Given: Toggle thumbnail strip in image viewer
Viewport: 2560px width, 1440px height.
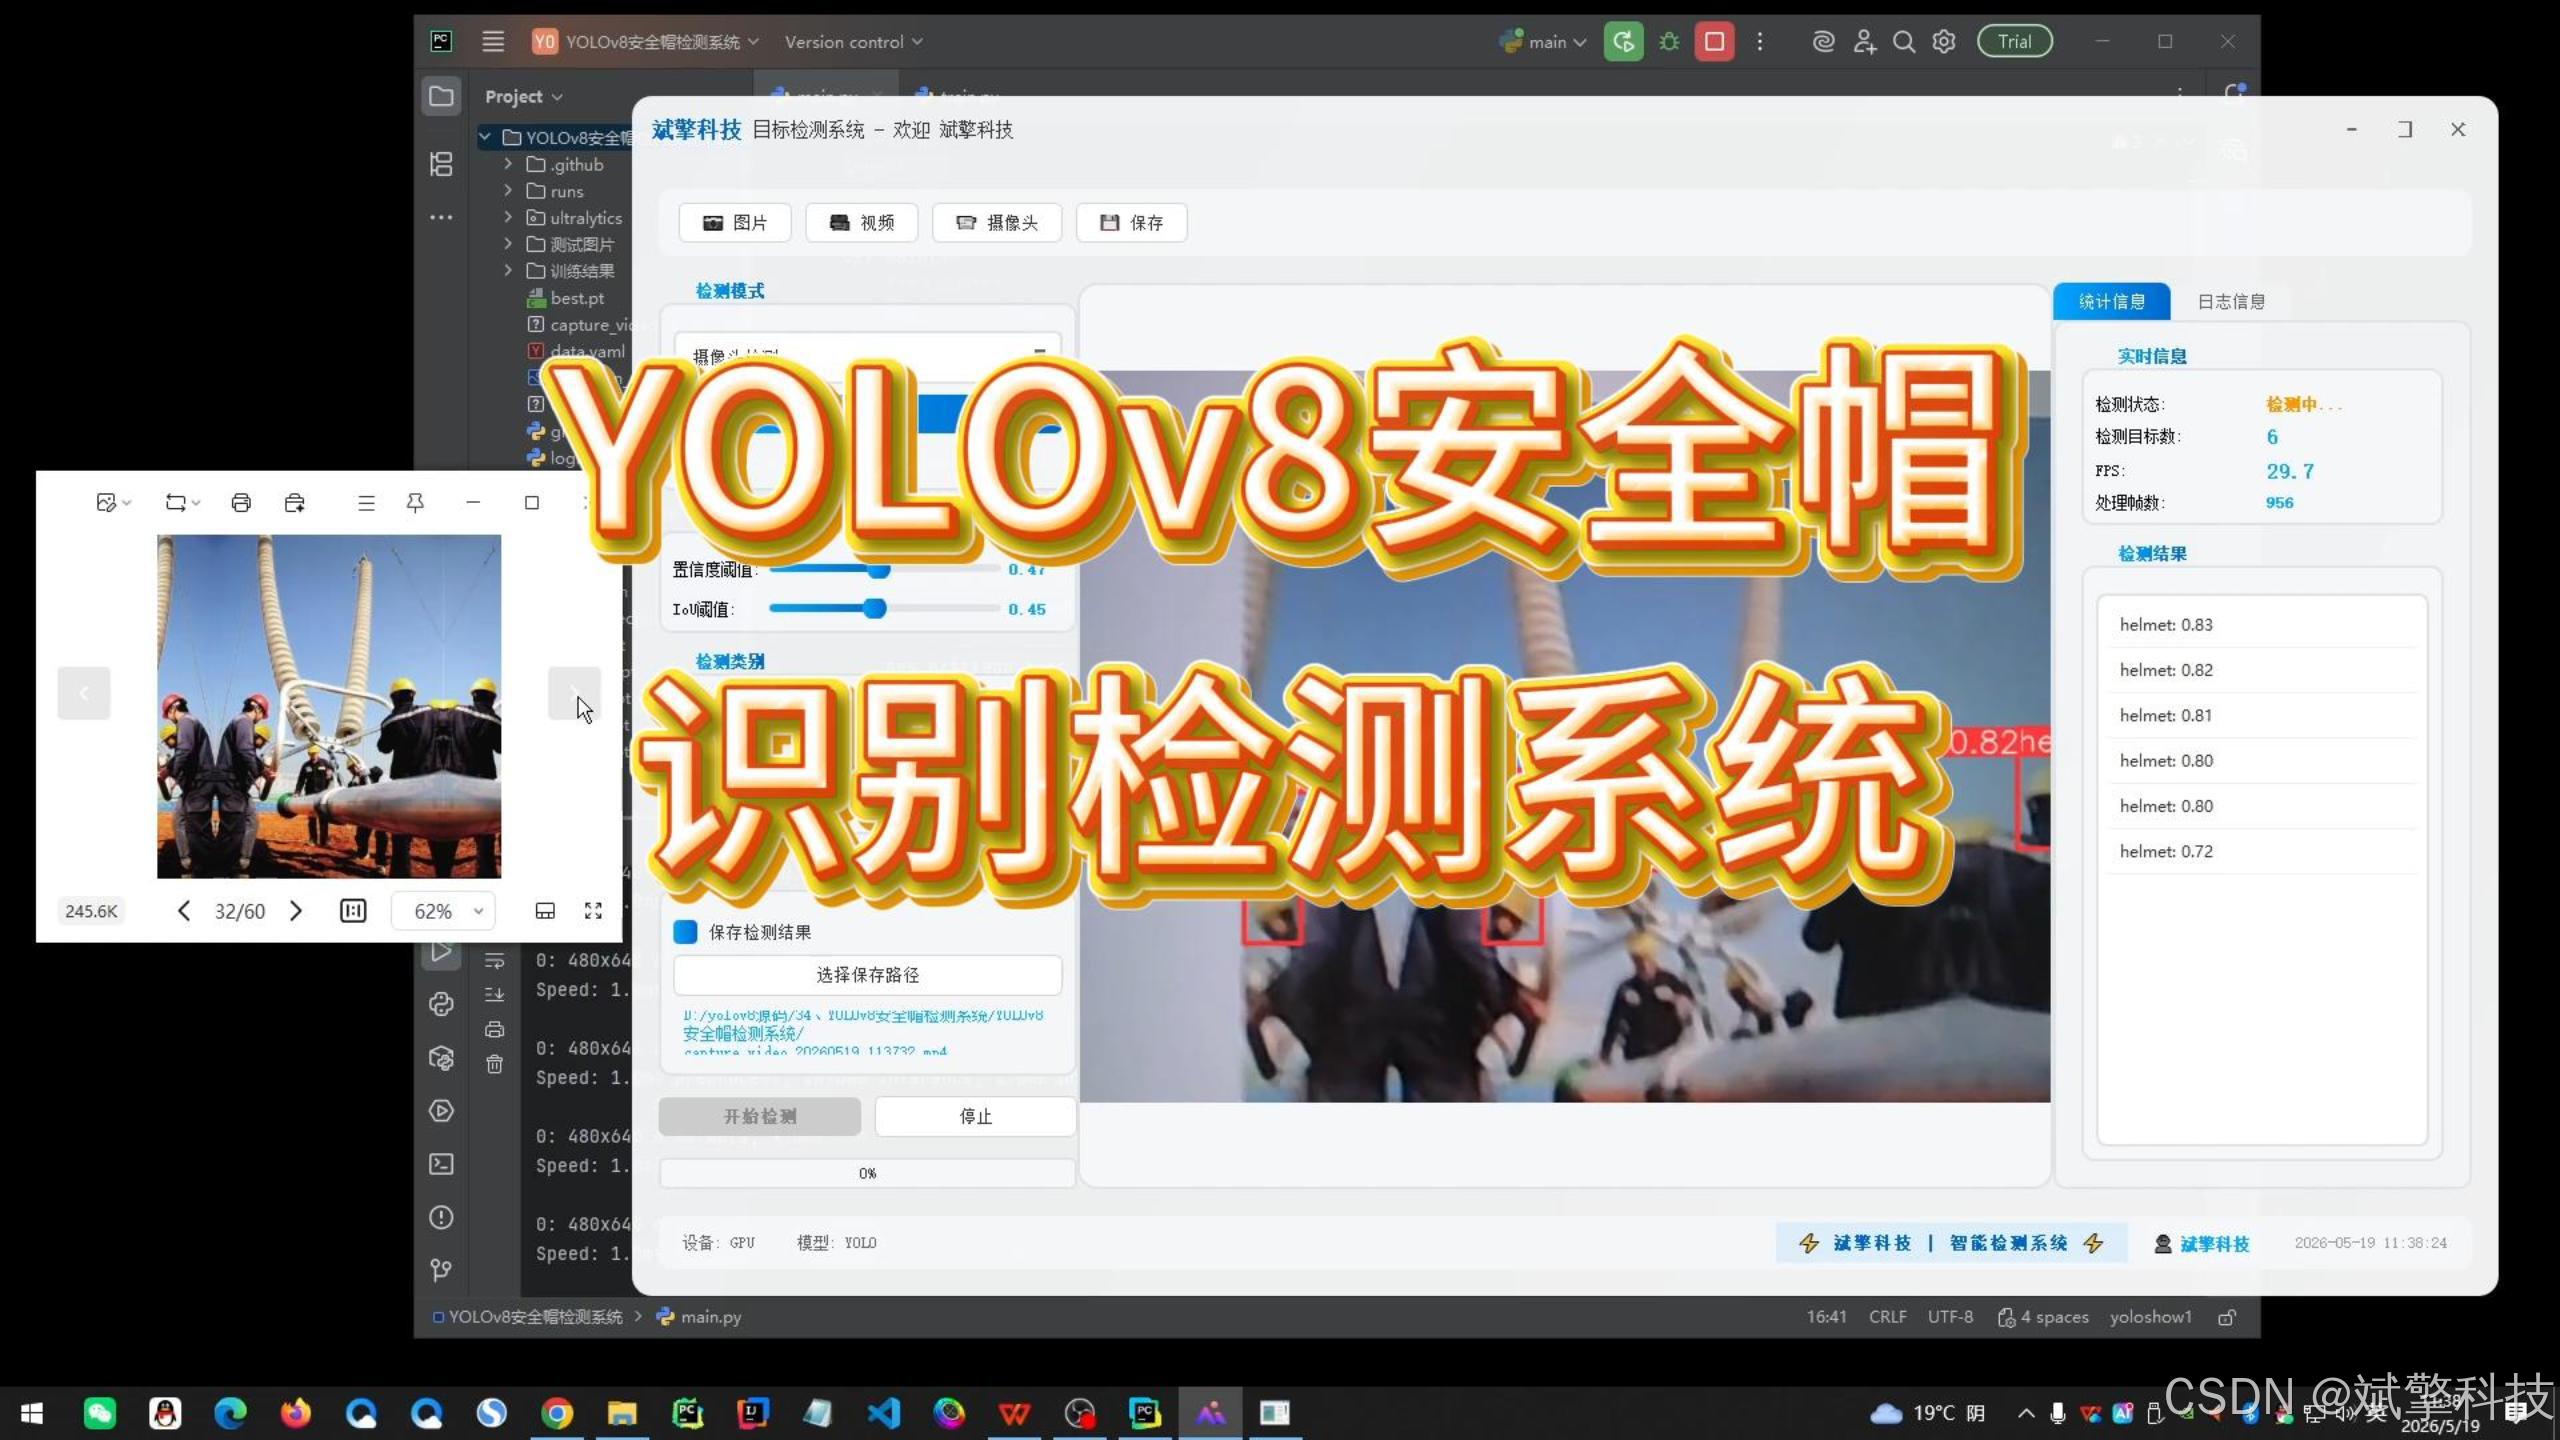Looking at the screenshot, I should pyautogui.click(x=545, y=911).
